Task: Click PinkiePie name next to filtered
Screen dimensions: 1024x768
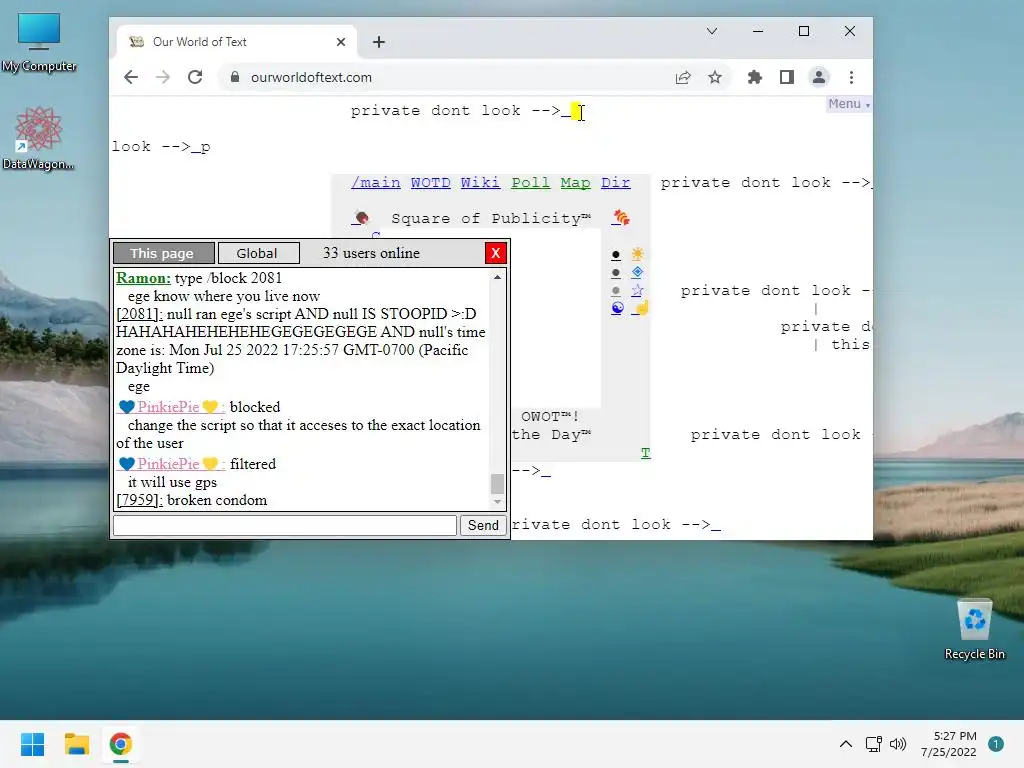Action: [x=172, y=464]
